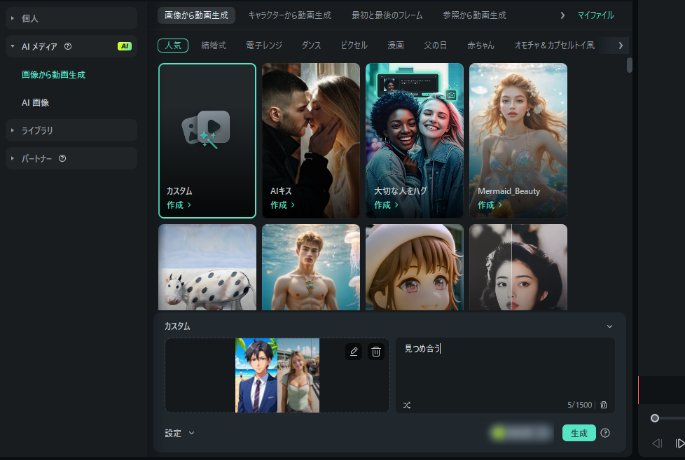
Task: Collapse AI メディア section
Action: (12, 46)
